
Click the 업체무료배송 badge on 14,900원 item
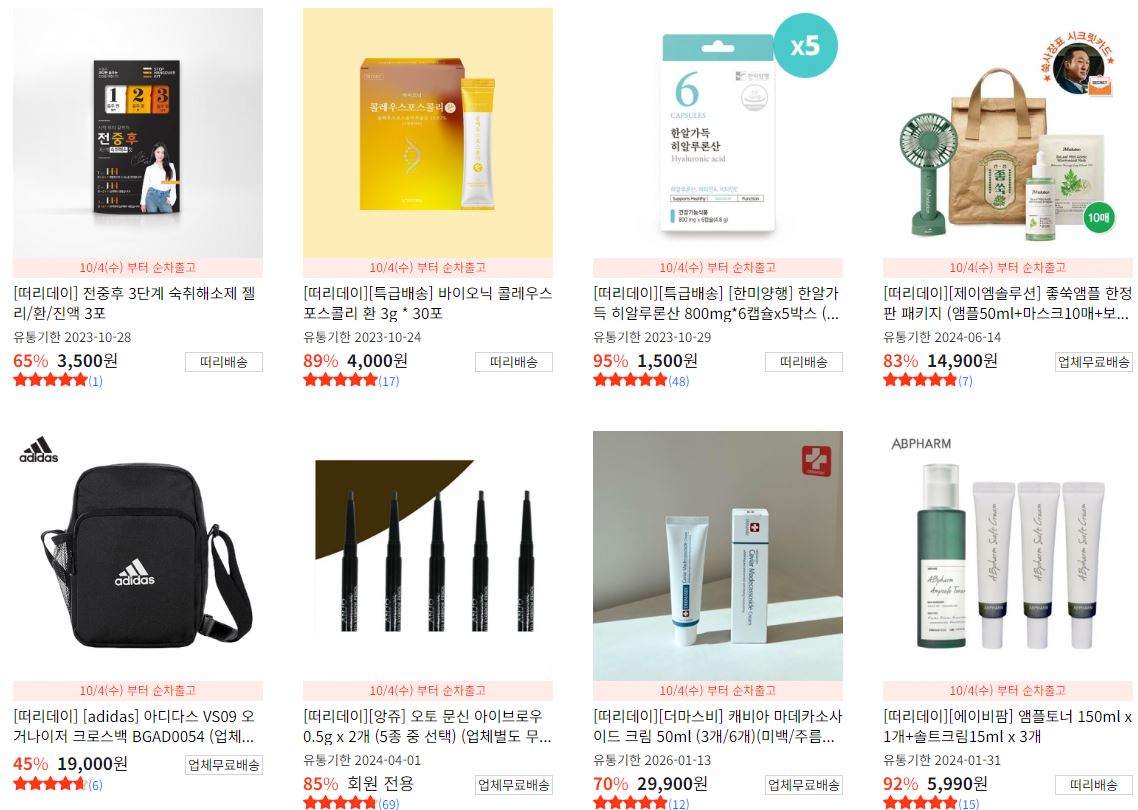1094,362
